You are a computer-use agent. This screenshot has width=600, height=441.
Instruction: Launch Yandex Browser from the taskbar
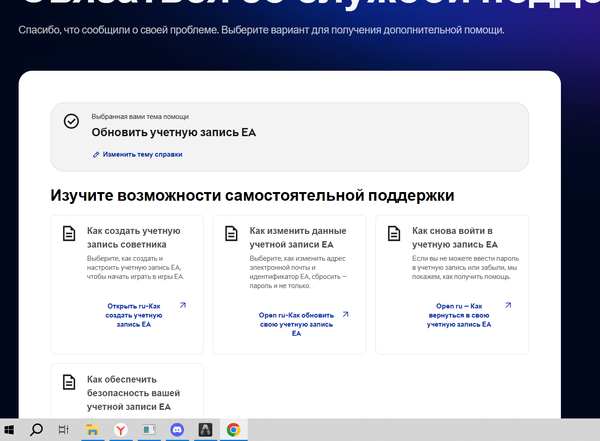(x=121, y=430)
